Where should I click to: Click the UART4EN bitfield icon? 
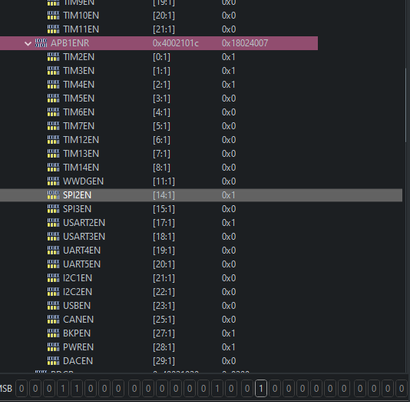click(x=53, y=250)
